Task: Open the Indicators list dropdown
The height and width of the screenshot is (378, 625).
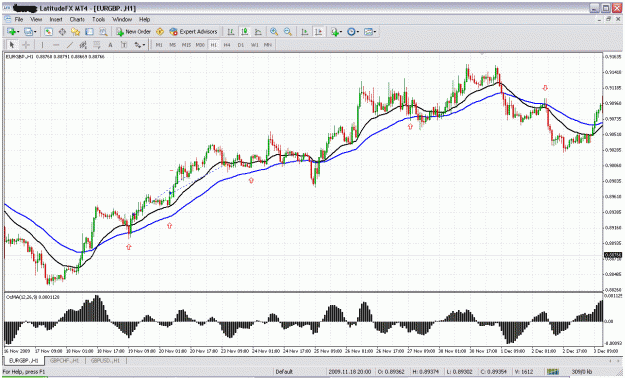Action: tap(336, 32)
